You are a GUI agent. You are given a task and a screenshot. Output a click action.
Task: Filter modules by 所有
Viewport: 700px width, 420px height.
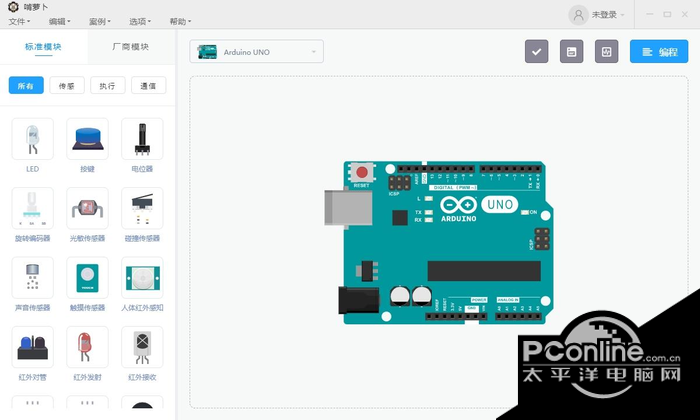click(x=26, y=85)
